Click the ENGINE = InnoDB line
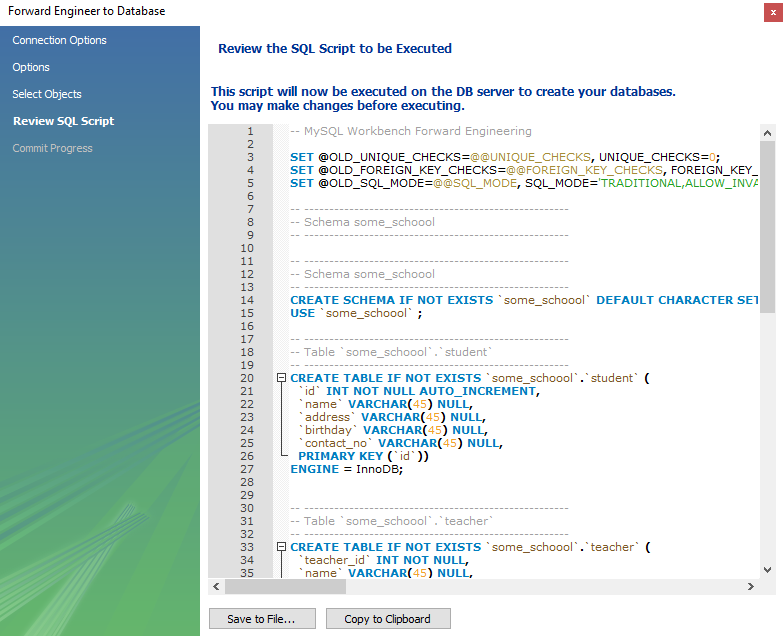 pyautogui.click(x=346, y=469)
